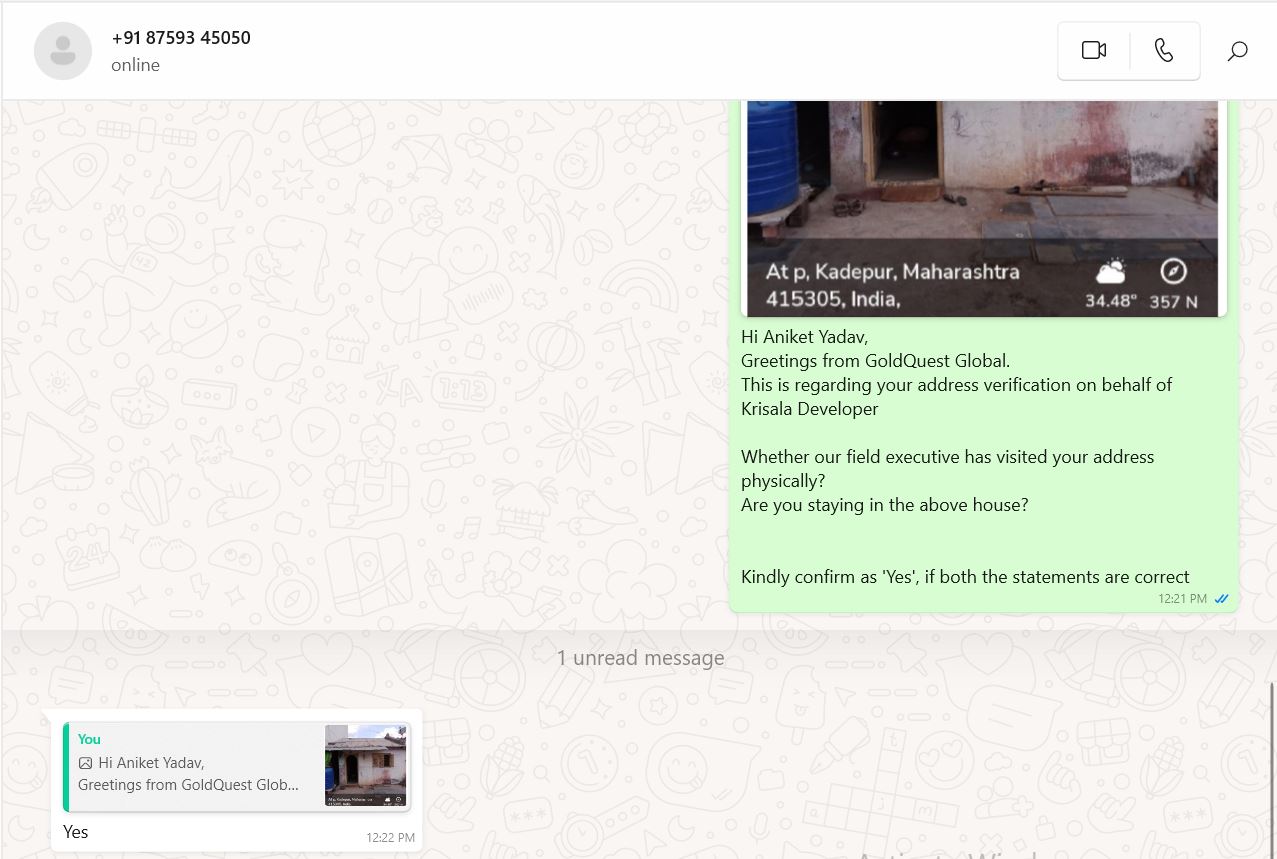This screenshot has width=1277, height=859.
Task: Click the "1 unread message" divider
Action: coord(640,658)
